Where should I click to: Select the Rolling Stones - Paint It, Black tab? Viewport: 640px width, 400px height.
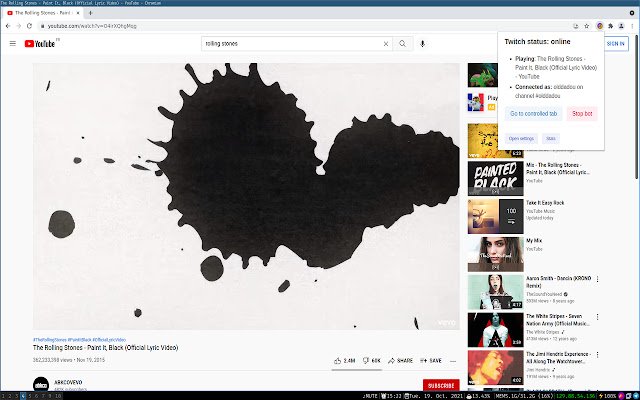[42, 13]
